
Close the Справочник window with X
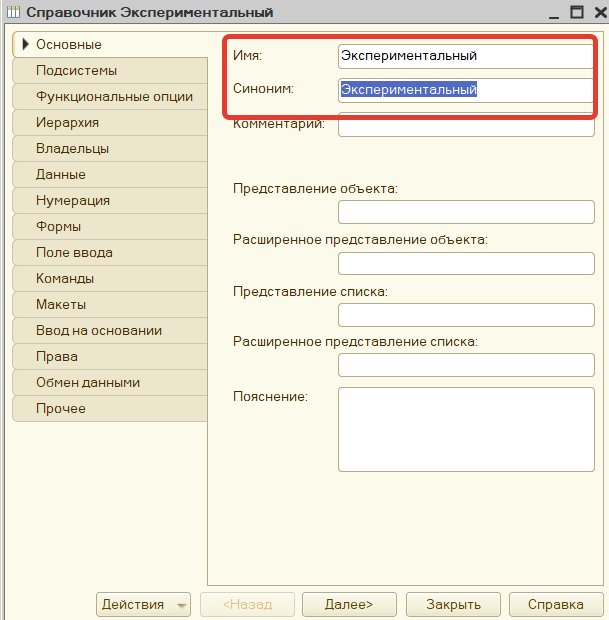(601, 12)
